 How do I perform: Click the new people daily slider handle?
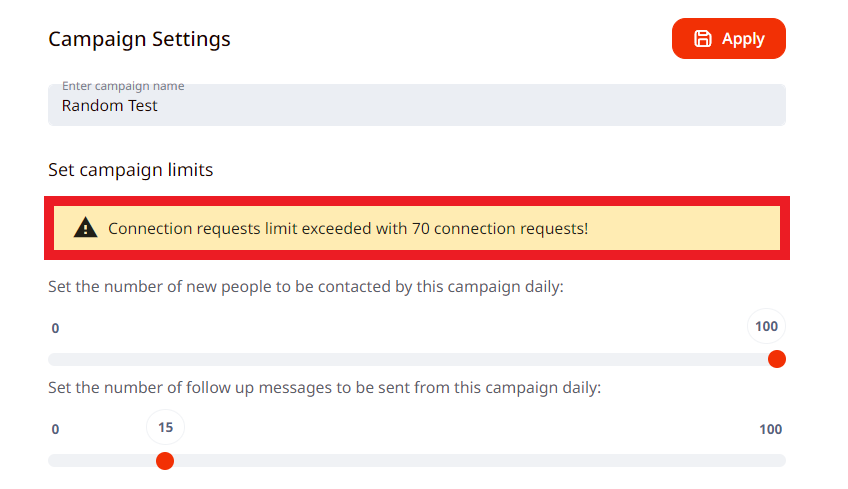click(x=776, y=359)
